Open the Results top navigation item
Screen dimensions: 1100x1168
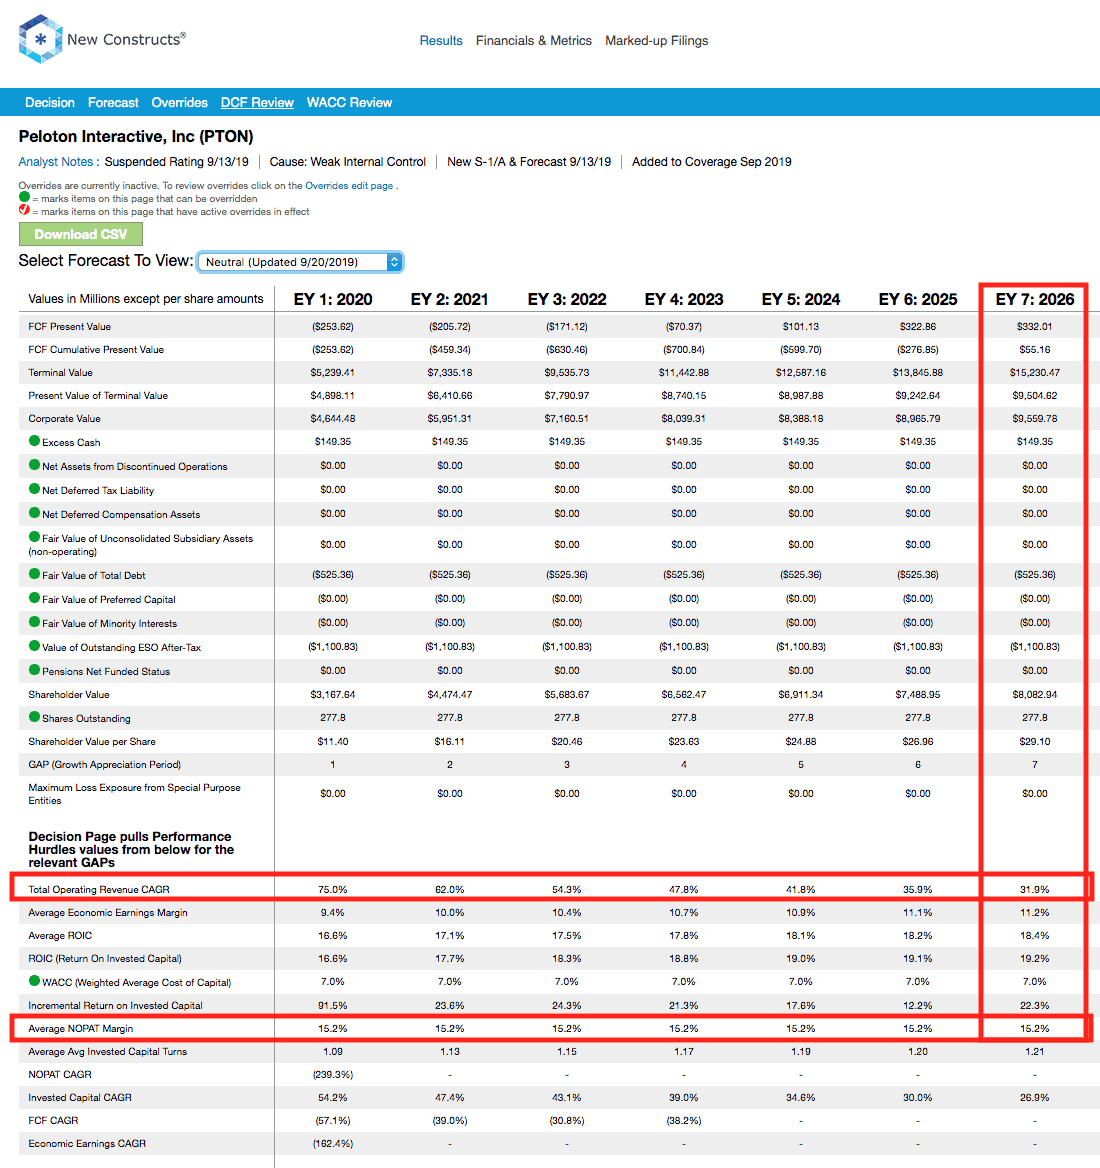(x=441, y=41)
